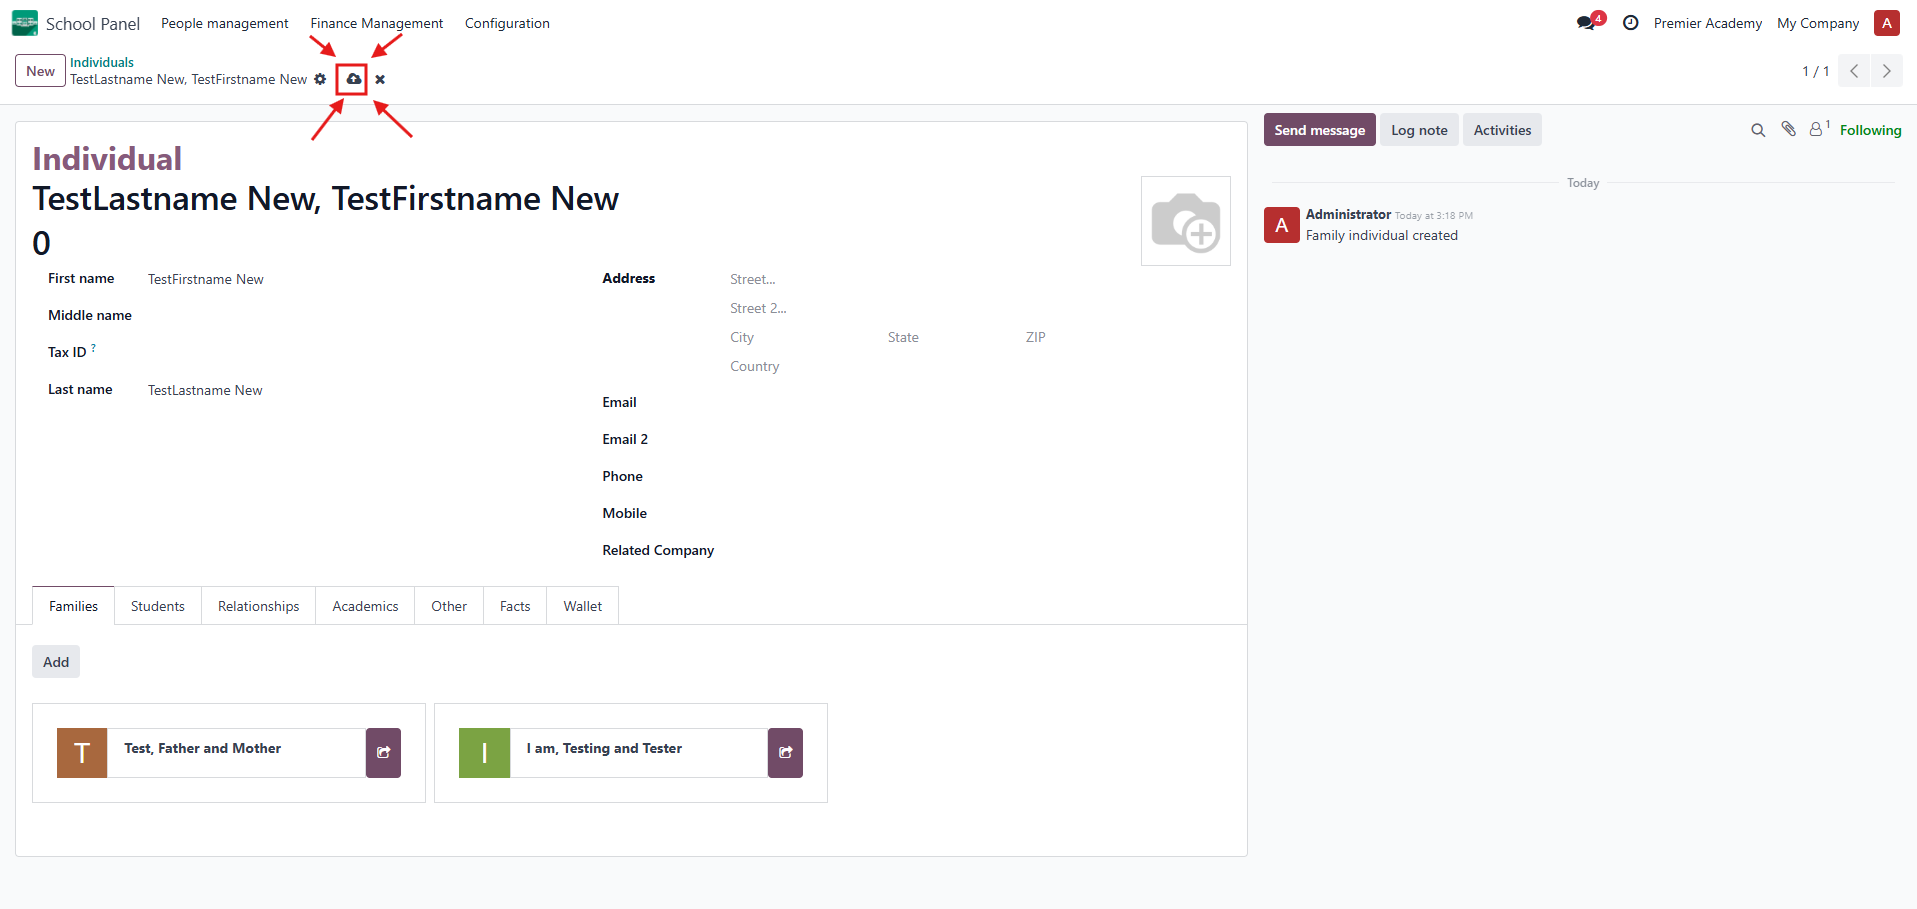Toggle the Following subscription button
This screenshot has width=1917, height=909.
pos(1870,130)
